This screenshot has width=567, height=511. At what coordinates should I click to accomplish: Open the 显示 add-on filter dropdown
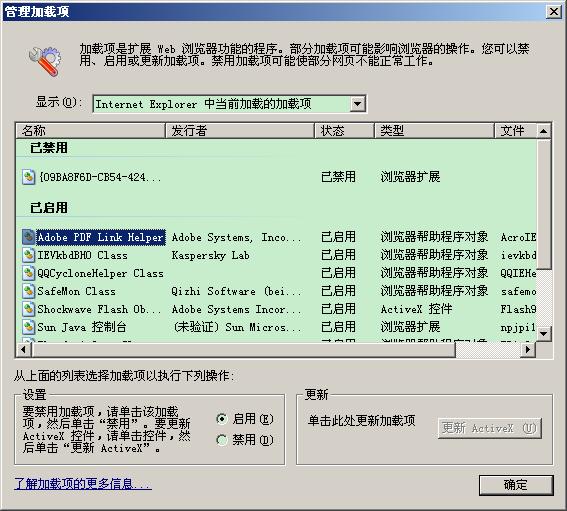point(357,104)
